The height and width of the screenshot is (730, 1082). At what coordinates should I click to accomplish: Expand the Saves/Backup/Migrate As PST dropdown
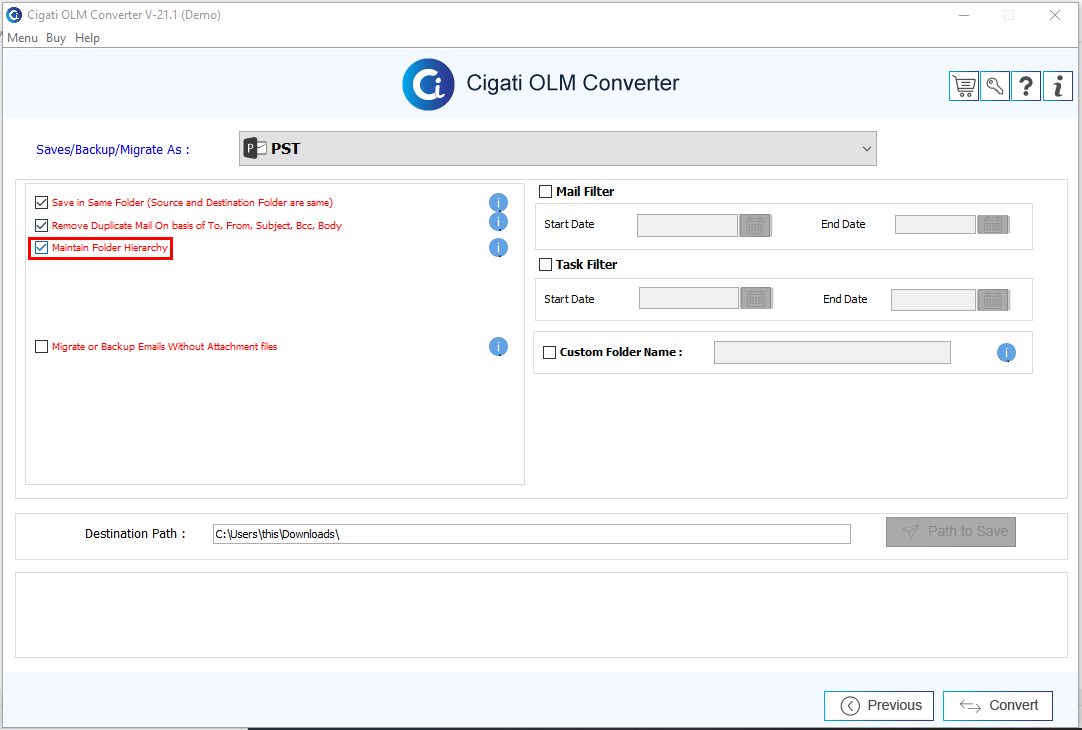pos(558,148)
